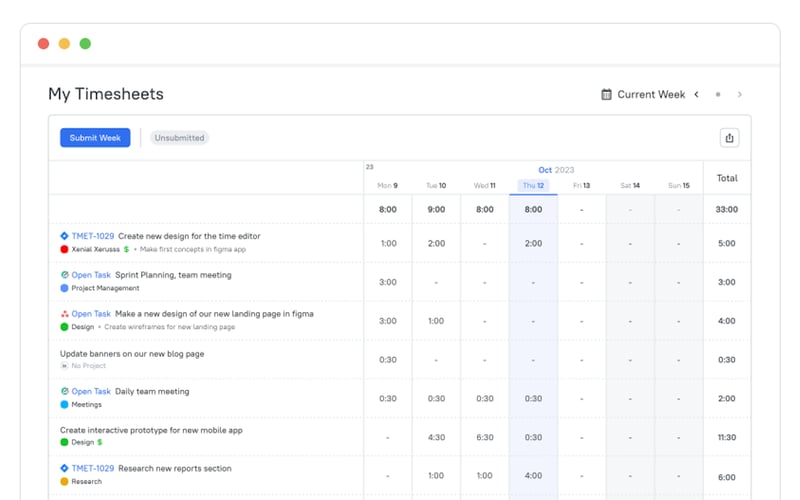The image size is (800, 500).
Task: Edit Wednesday 6:30 entry for interactive prototype
Action: point(484,437)
